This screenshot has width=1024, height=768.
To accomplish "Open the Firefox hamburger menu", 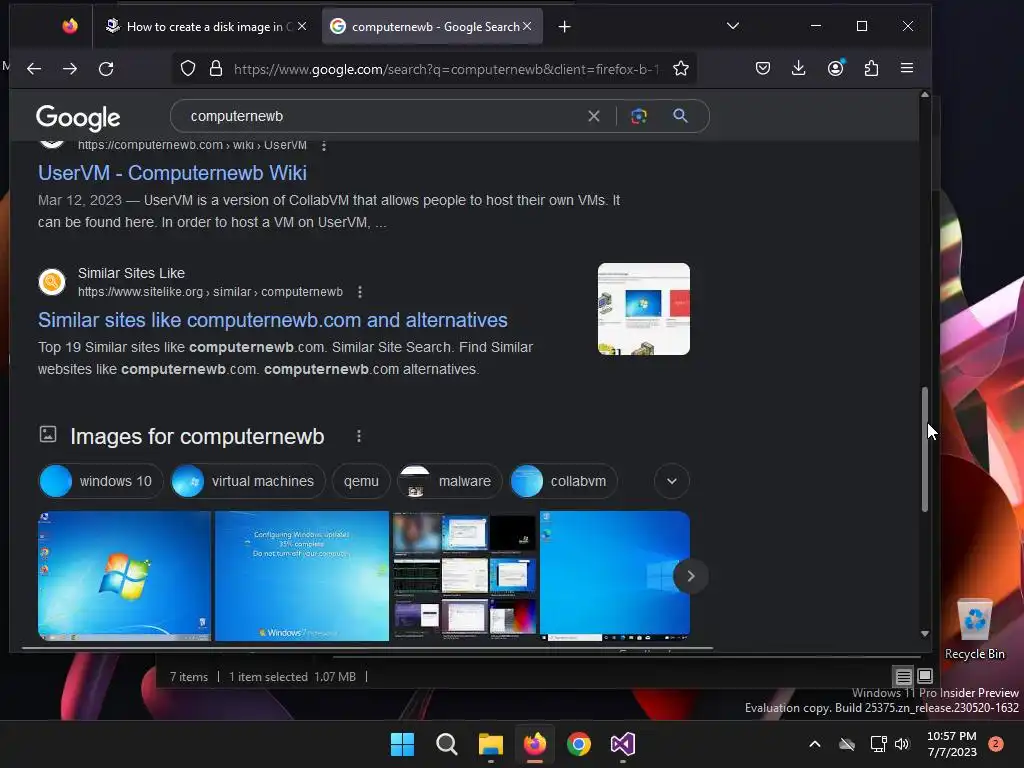I will [906, 68].
